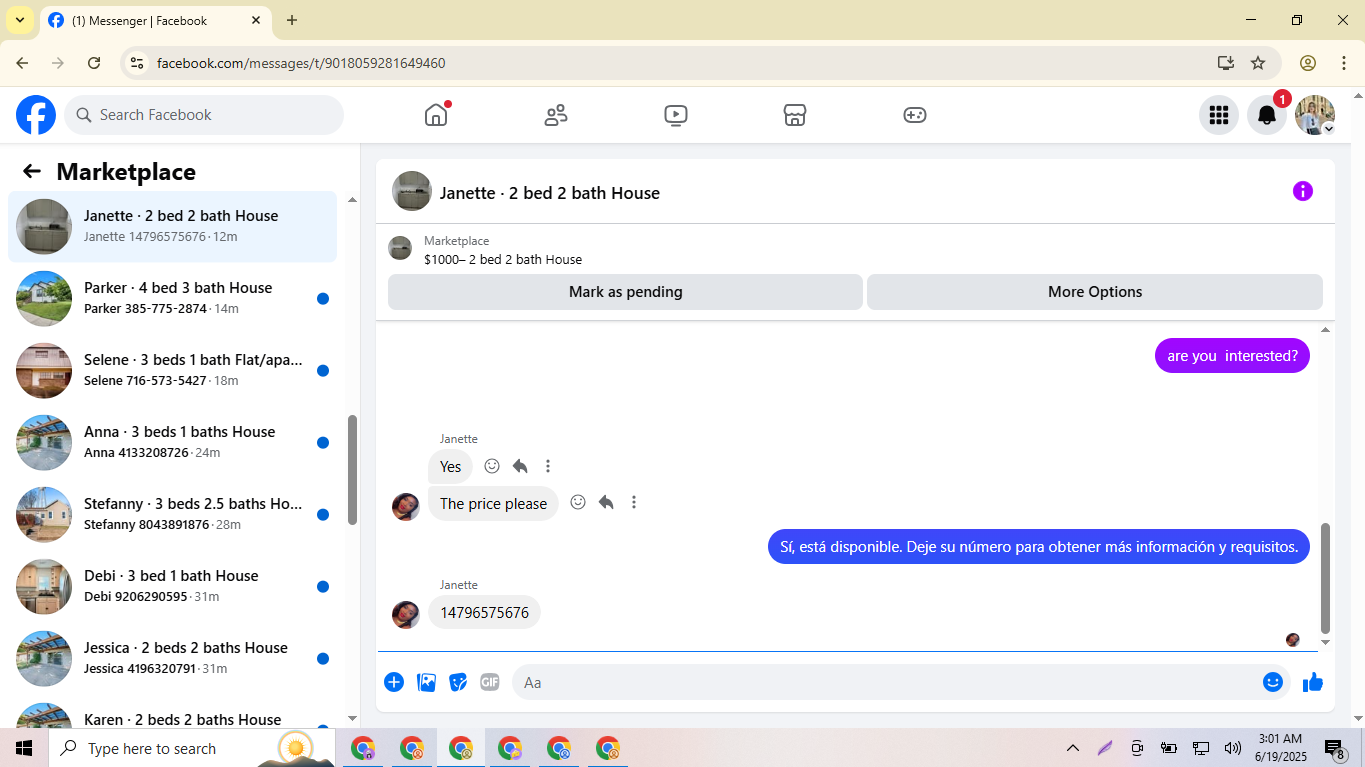The width and height of the screenshot is (1365, 767).
Task: Select Janette 2 bed 2 bath House chat
Action: click(172, 227)
